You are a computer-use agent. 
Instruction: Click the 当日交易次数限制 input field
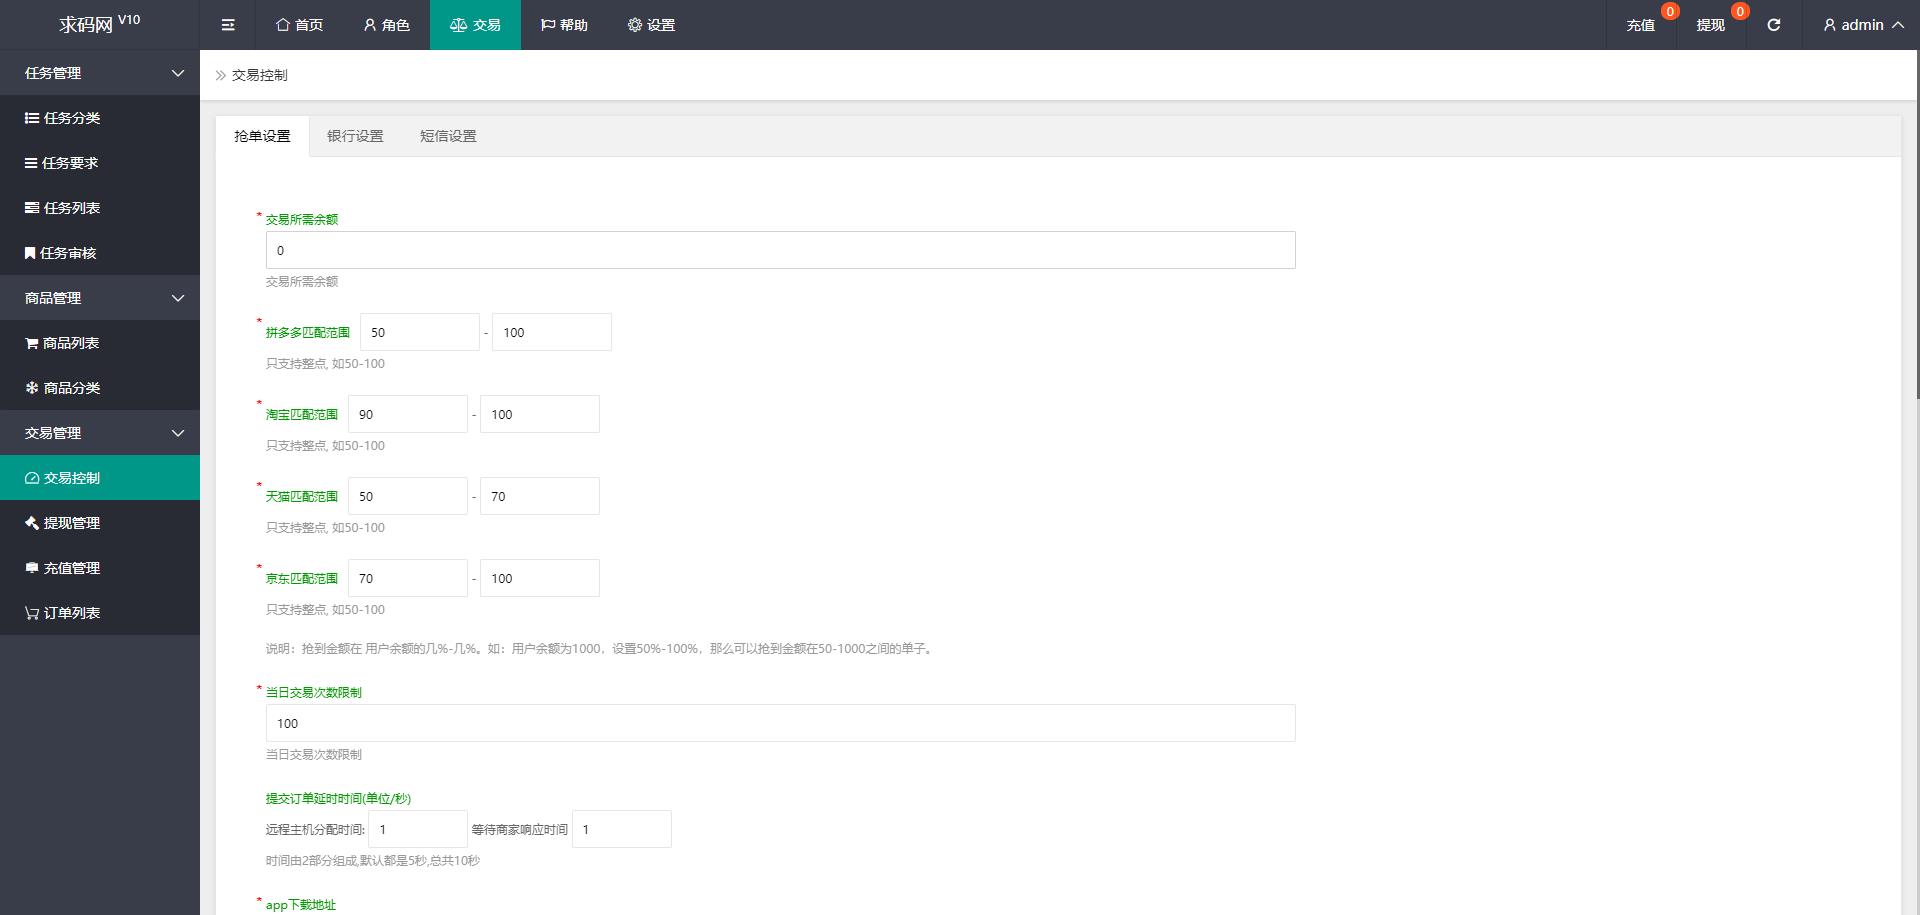coord(781,723)
